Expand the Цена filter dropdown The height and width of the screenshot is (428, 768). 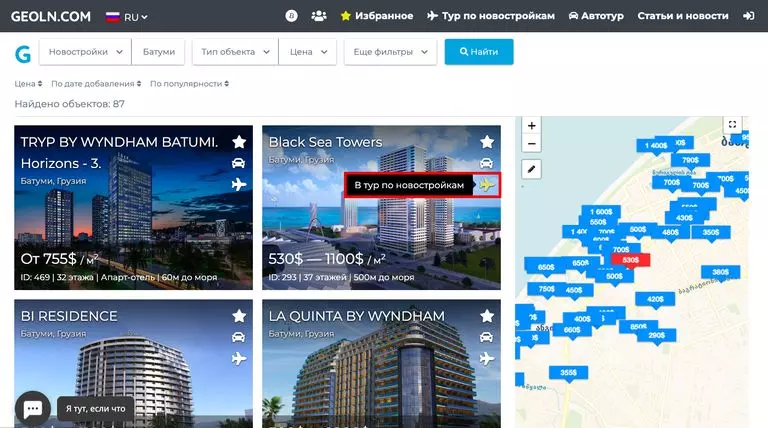coord(308,52)
